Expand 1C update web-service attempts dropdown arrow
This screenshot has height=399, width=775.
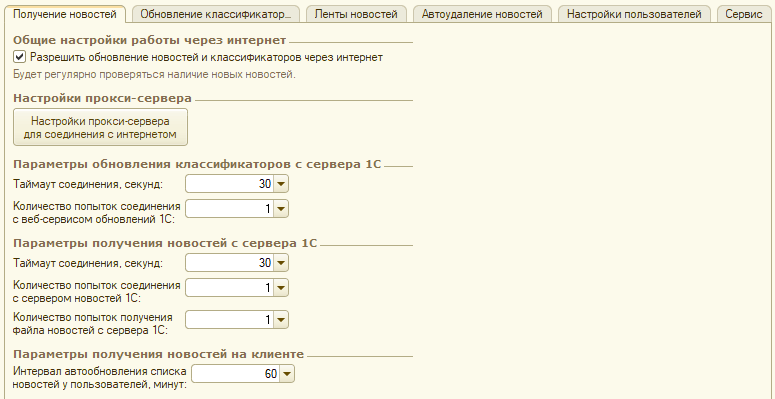[281, 209]
